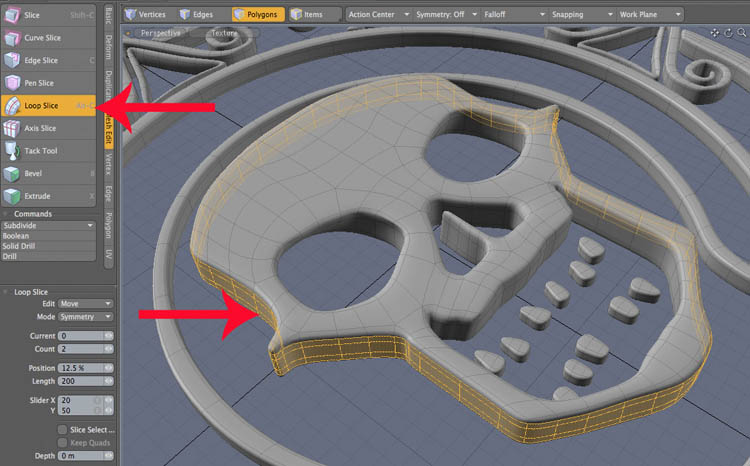Click the viewport zoom magnifier icon
This screenshot has height=466, width=750.
click(741, 33)
